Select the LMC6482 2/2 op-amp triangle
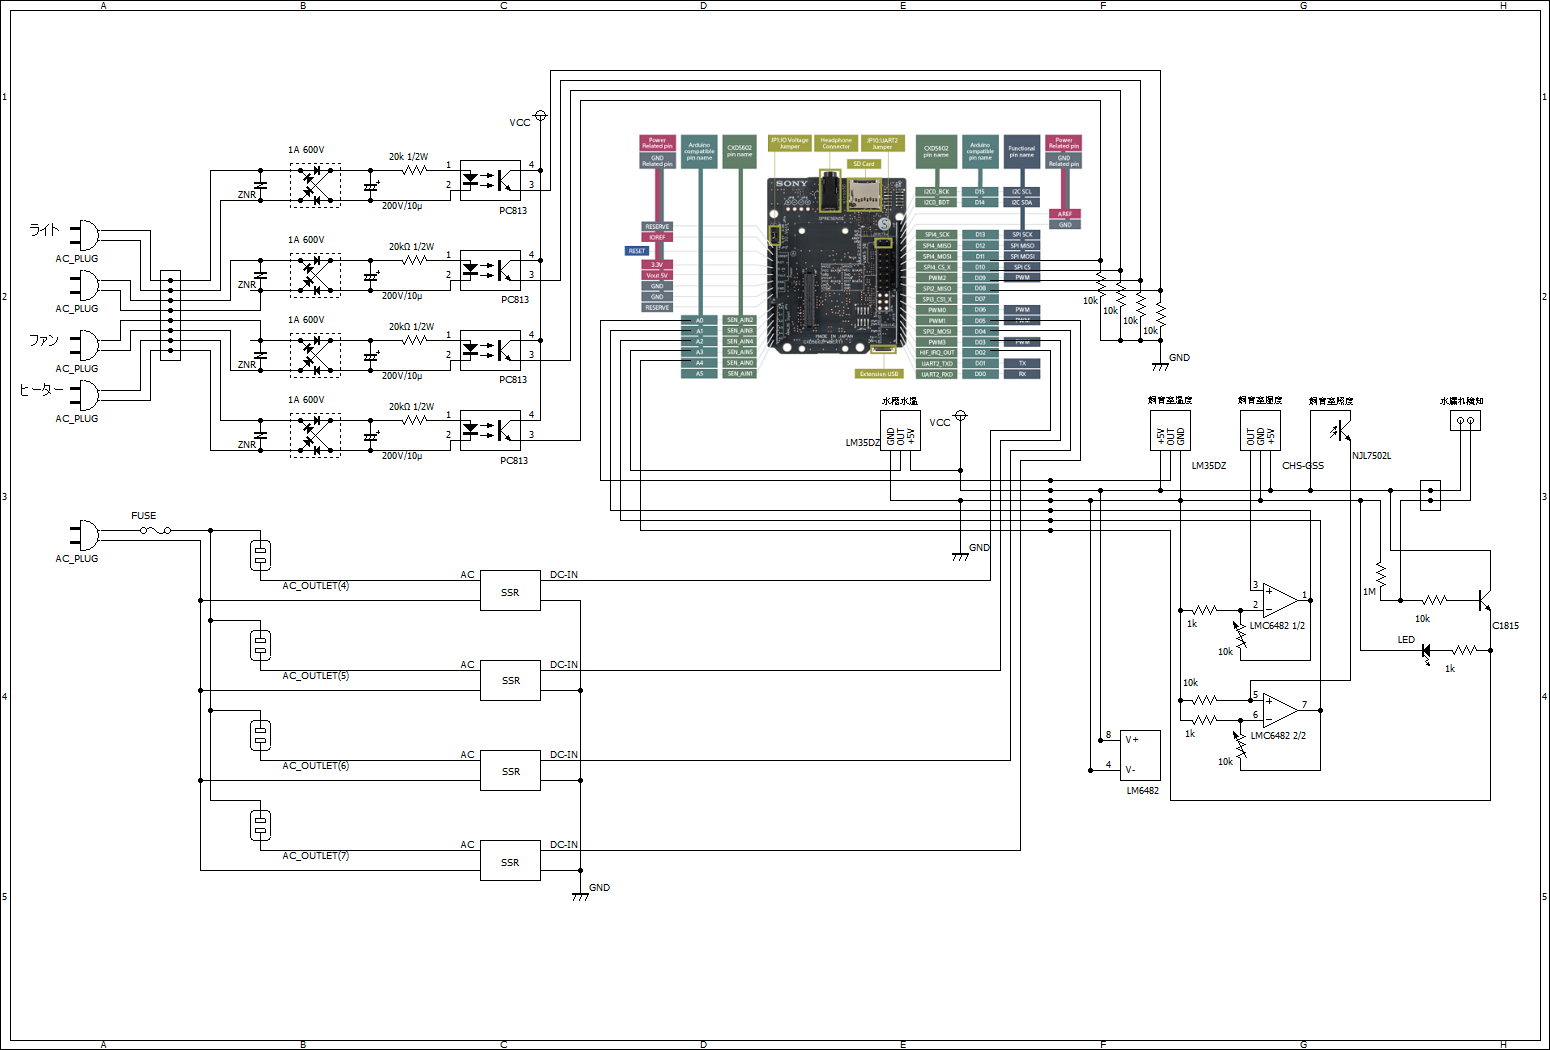Viewport: 1550px width, 1050px height. point(1280,710)
